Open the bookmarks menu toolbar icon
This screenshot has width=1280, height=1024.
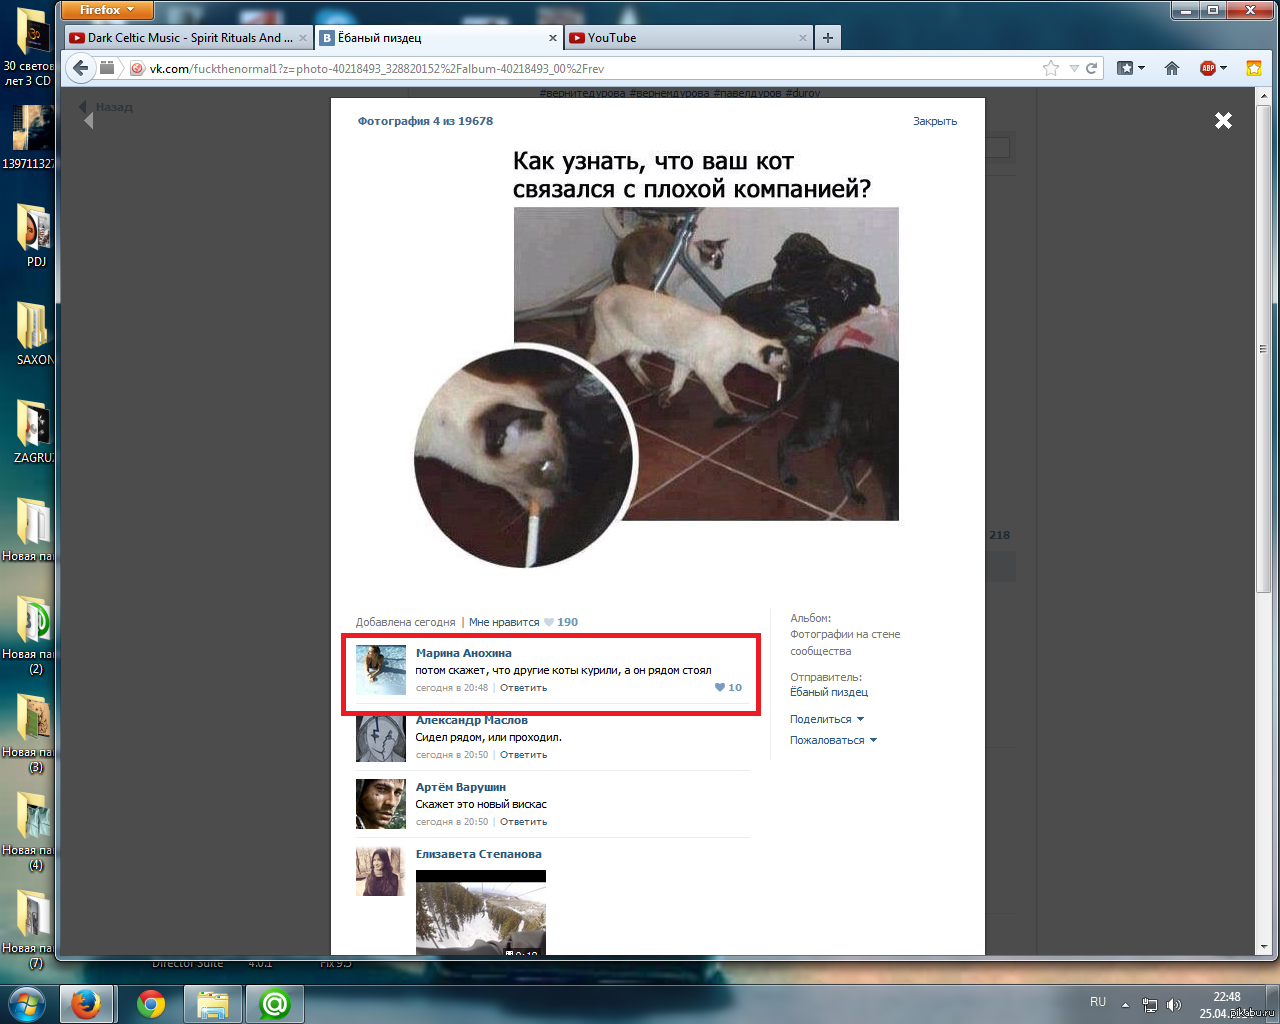pos(1130,68)
